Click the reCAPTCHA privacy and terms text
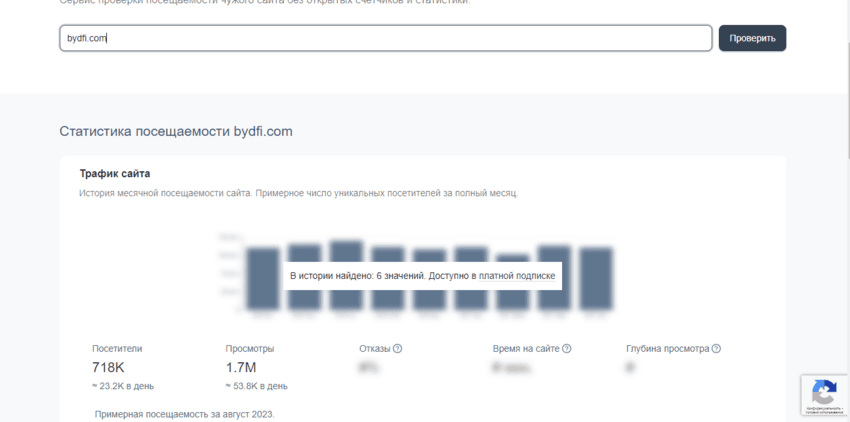 click(823, 409)
